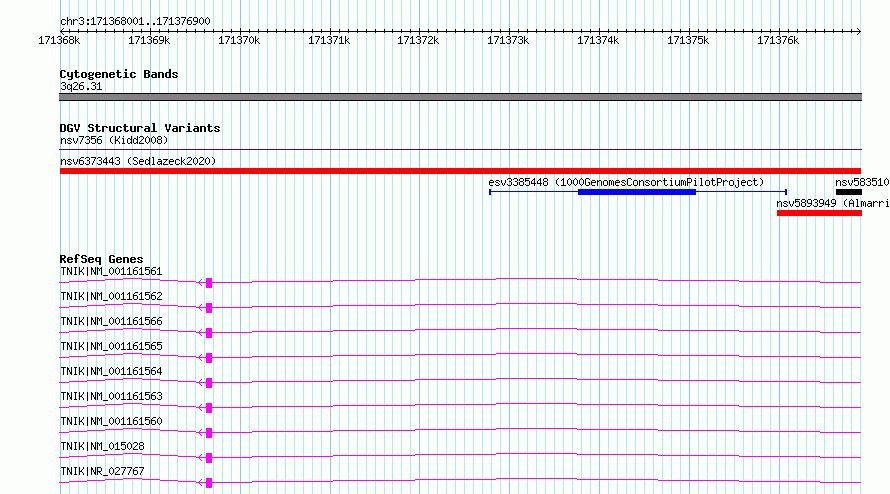Open the nsv5893949 (Almarri) variant label
The image size is (890, 494).
pos(833,203)
